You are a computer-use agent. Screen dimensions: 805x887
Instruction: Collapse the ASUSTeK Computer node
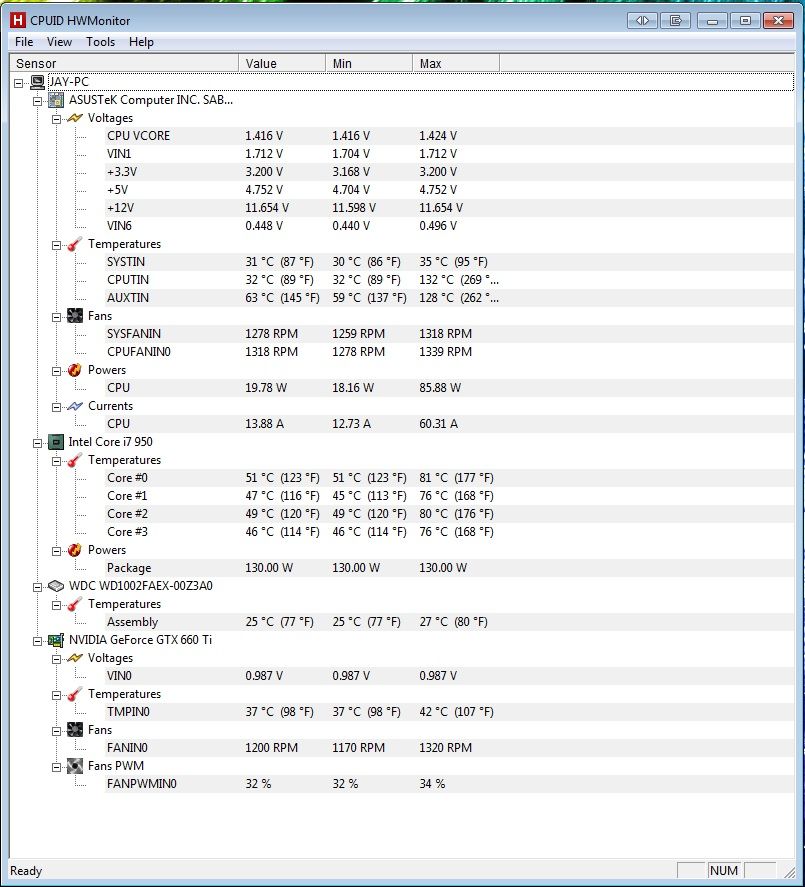pyautogui.click(x=37, y=101)
